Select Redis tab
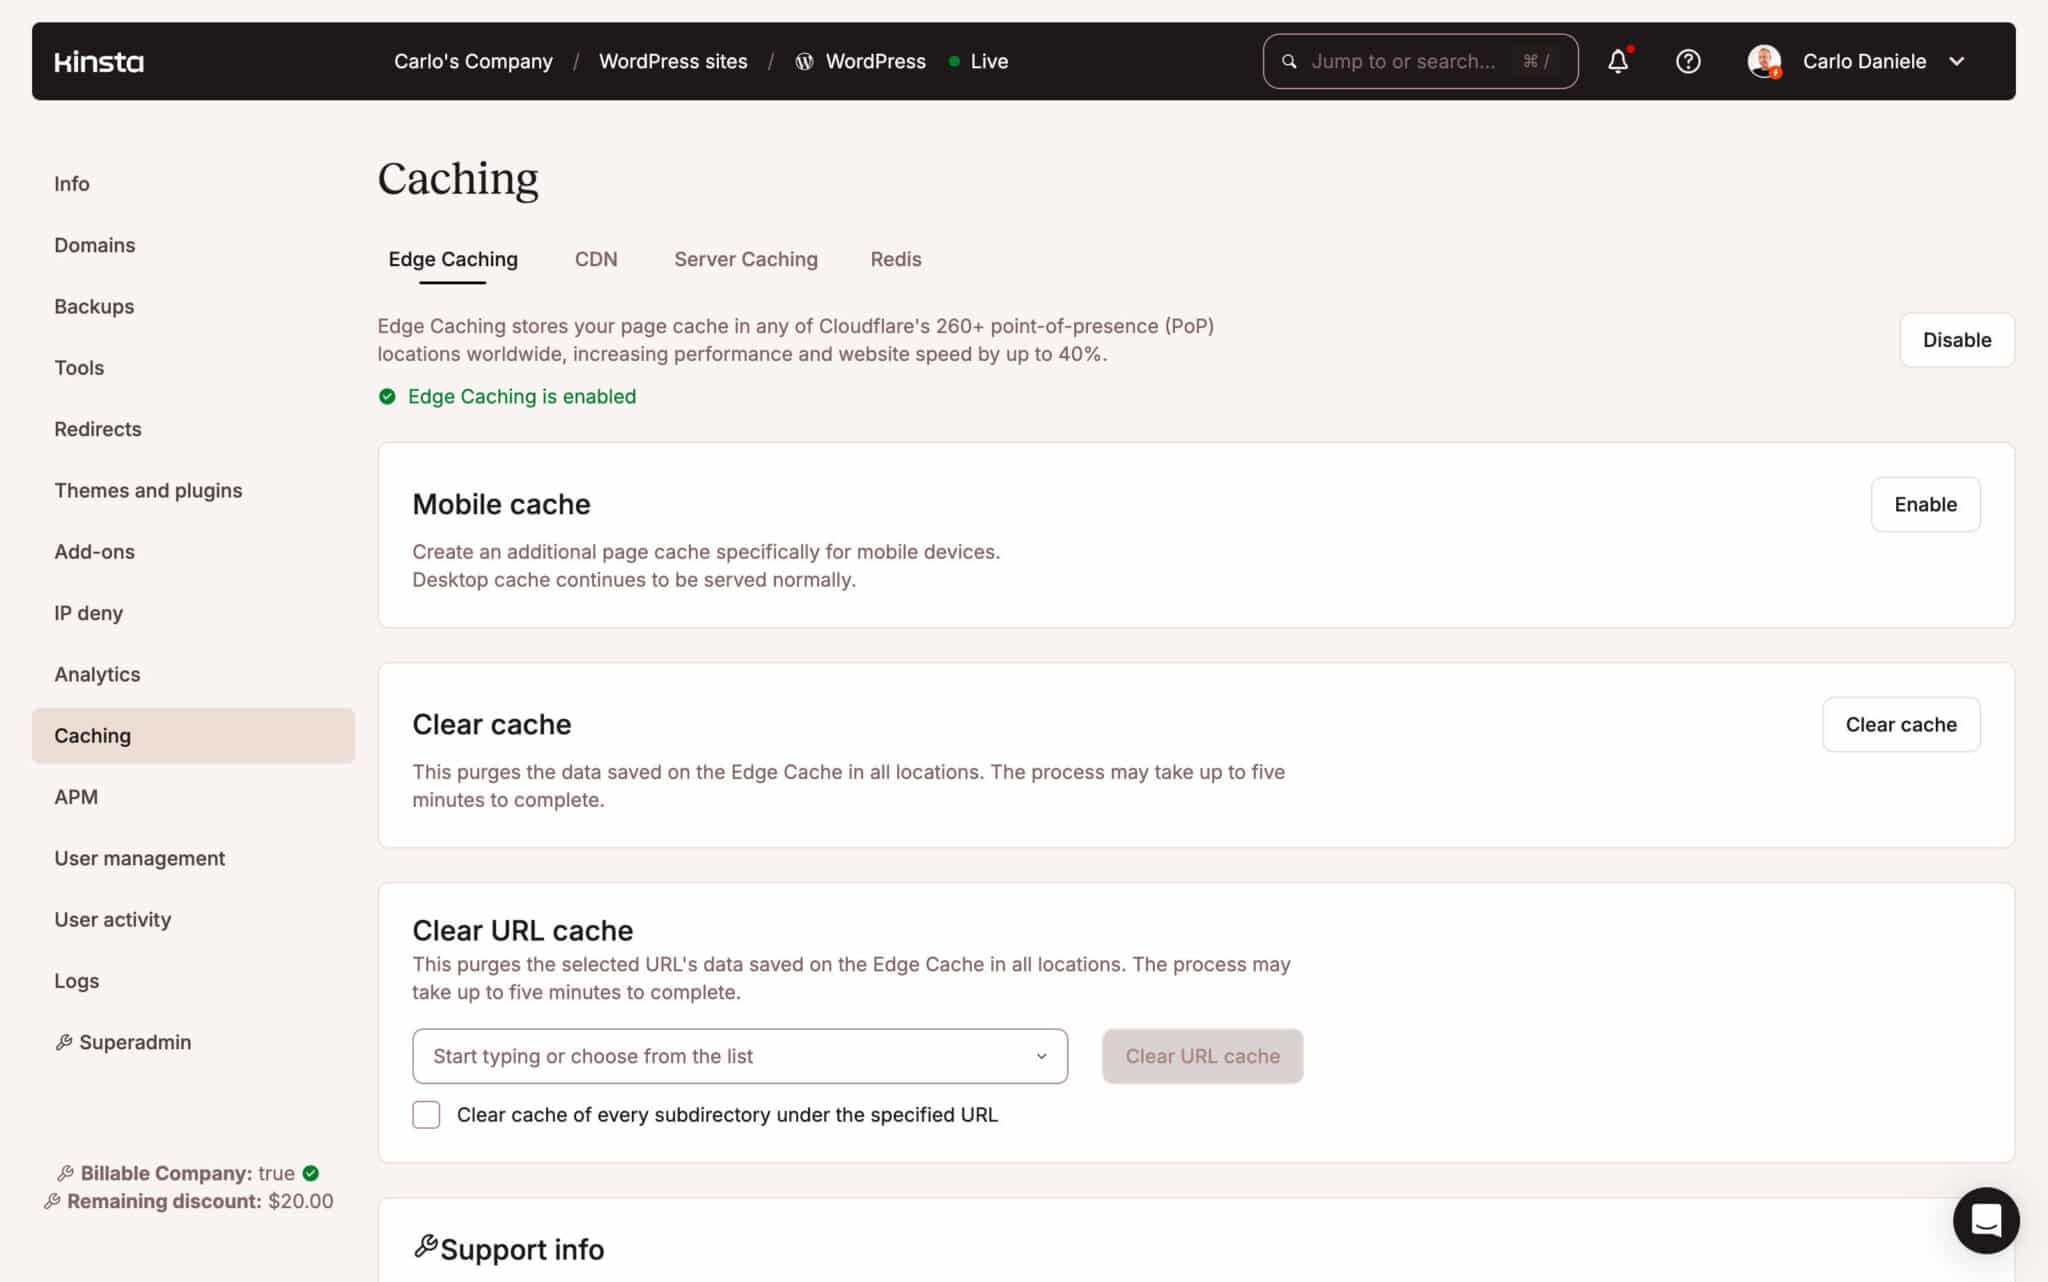The height and width of the screenshot is (1282, 2048). click(895, 259)
